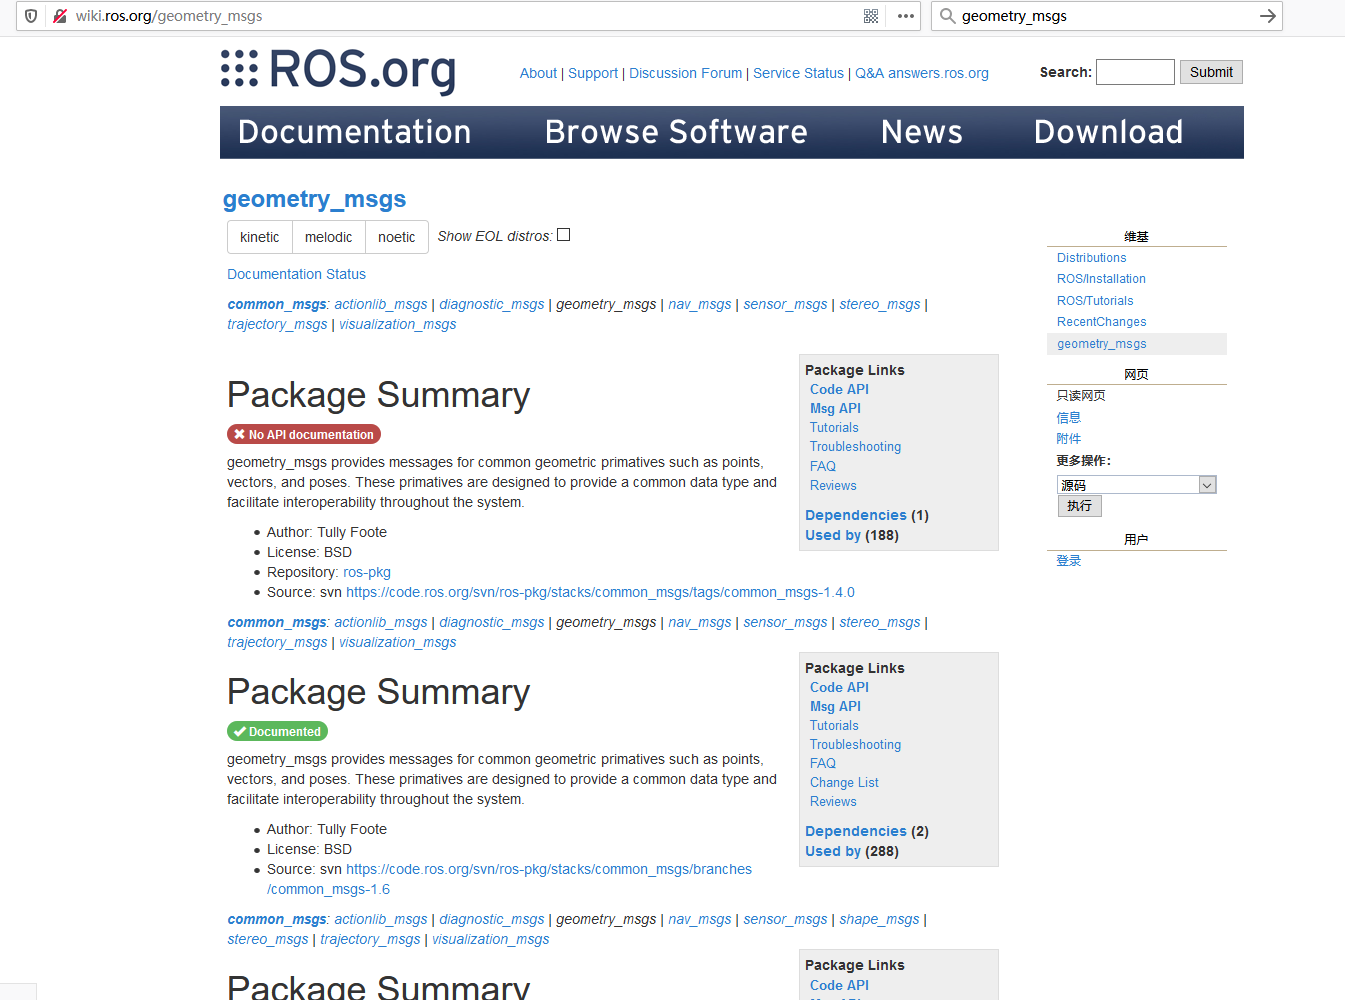This screenshot has height=1000, width=1345.
Task: Click the search go arrow icon
Action: click(x=1267, y=16)
